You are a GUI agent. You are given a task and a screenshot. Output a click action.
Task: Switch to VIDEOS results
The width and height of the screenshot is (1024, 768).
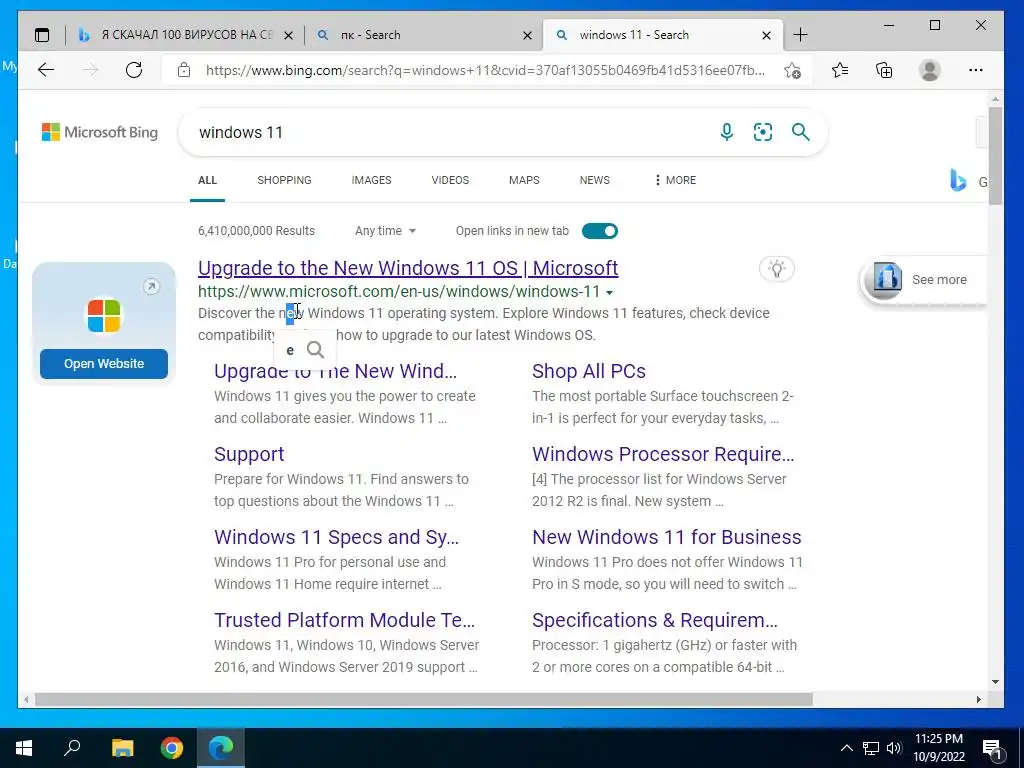point(450,180)
